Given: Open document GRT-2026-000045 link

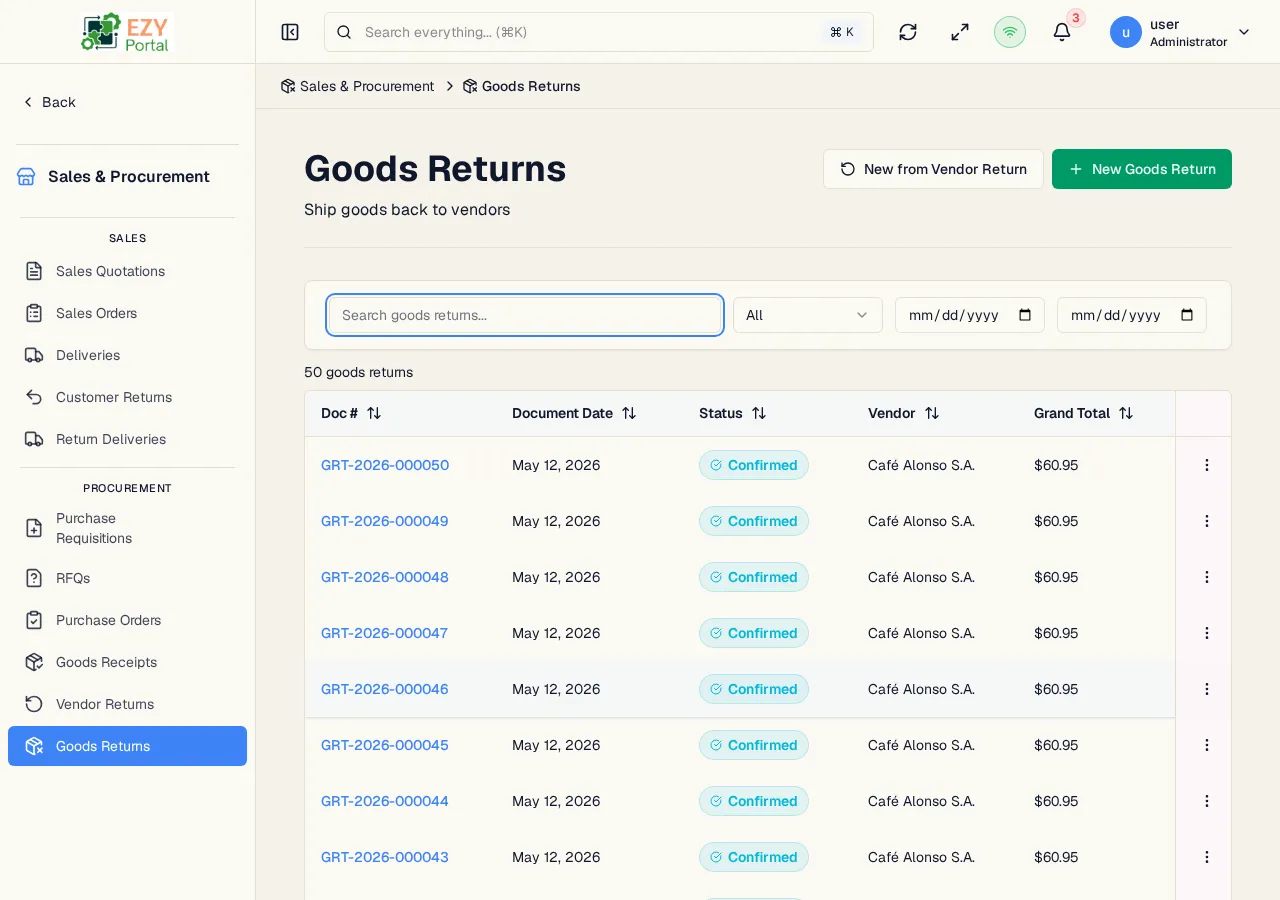Looking at the screenshot, I should tap(385, 745).
